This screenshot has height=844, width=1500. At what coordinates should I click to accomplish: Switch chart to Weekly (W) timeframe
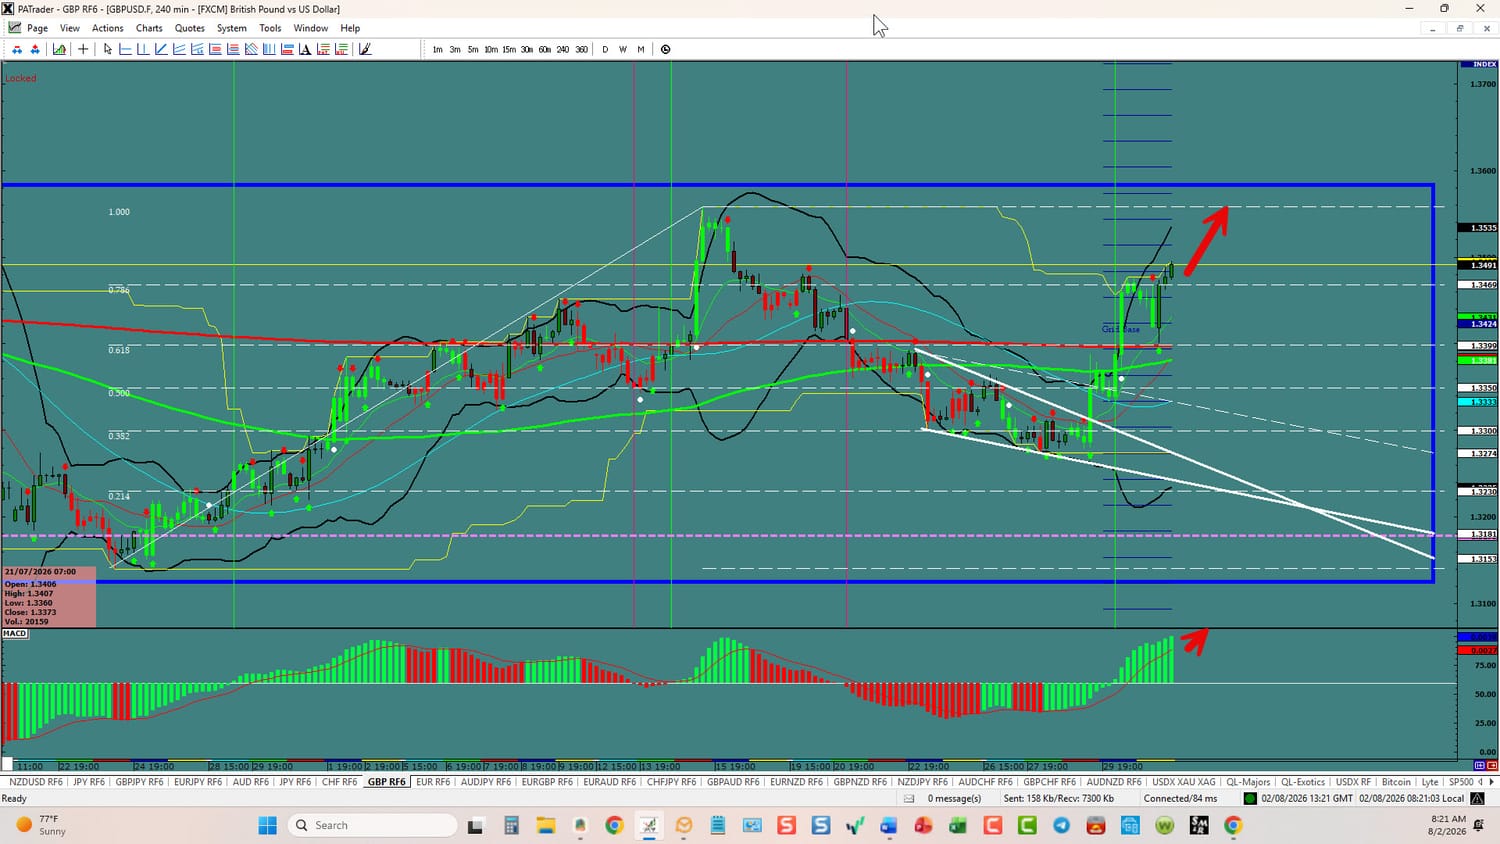(623, 49)
